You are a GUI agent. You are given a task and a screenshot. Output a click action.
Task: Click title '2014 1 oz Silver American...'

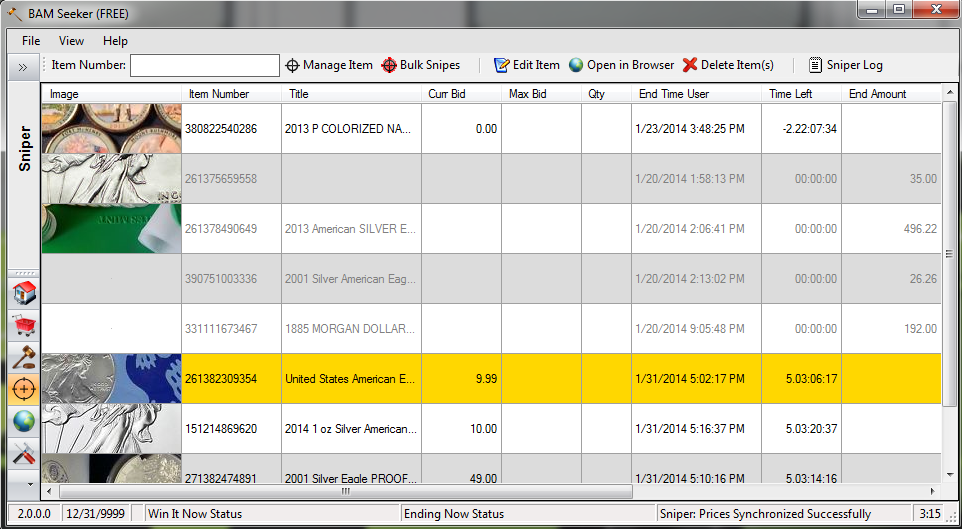pos(350,429)
